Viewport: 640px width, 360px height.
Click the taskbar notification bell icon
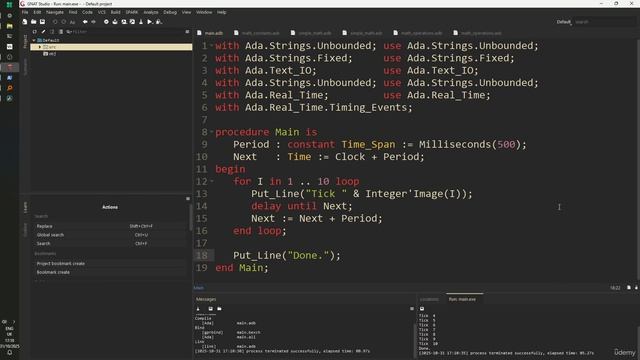point(9,353)
